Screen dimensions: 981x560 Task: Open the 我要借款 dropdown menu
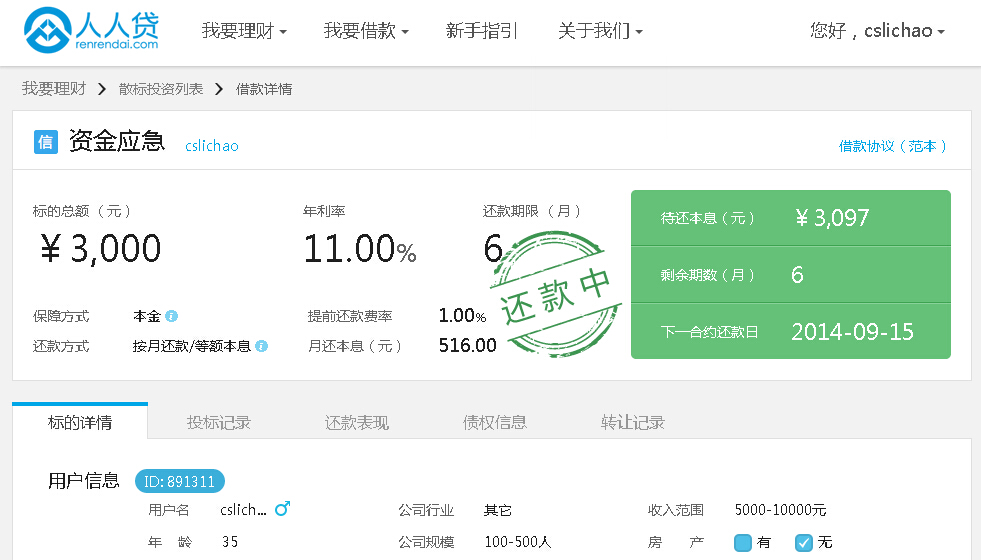tap(366, 31)
